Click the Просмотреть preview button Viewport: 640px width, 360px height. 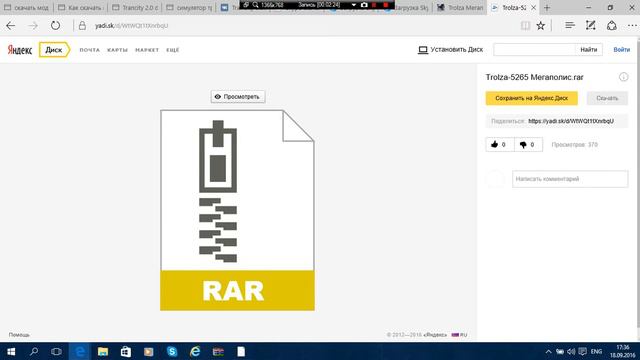pos(238,97)
